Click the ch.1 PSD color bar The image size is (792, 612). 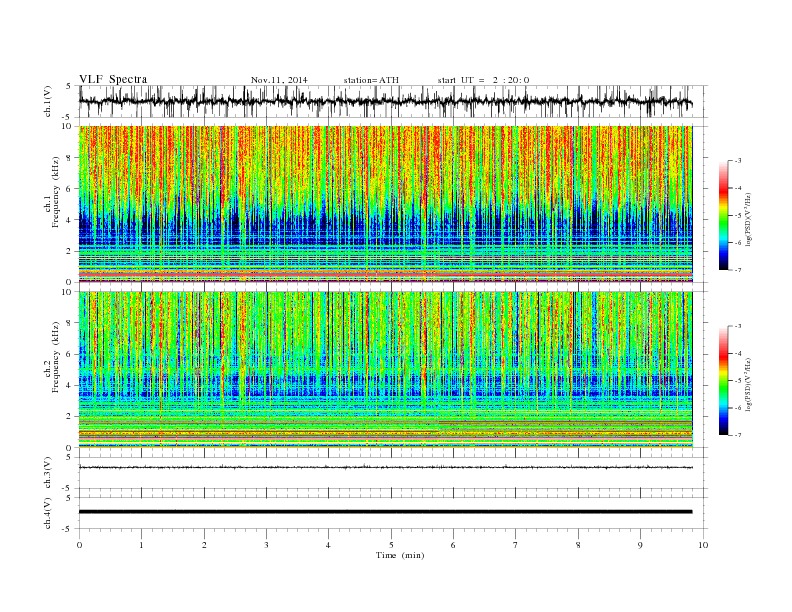click(723, 216)
